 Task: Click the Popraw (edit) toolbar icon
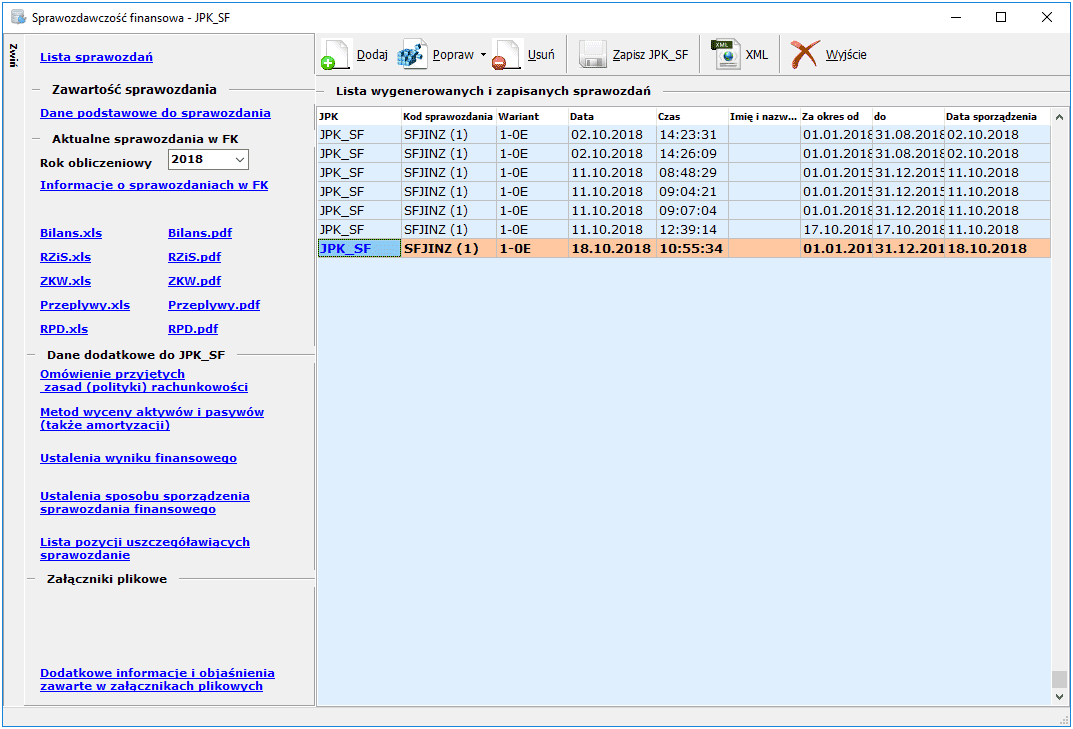[x=412, y=55]
